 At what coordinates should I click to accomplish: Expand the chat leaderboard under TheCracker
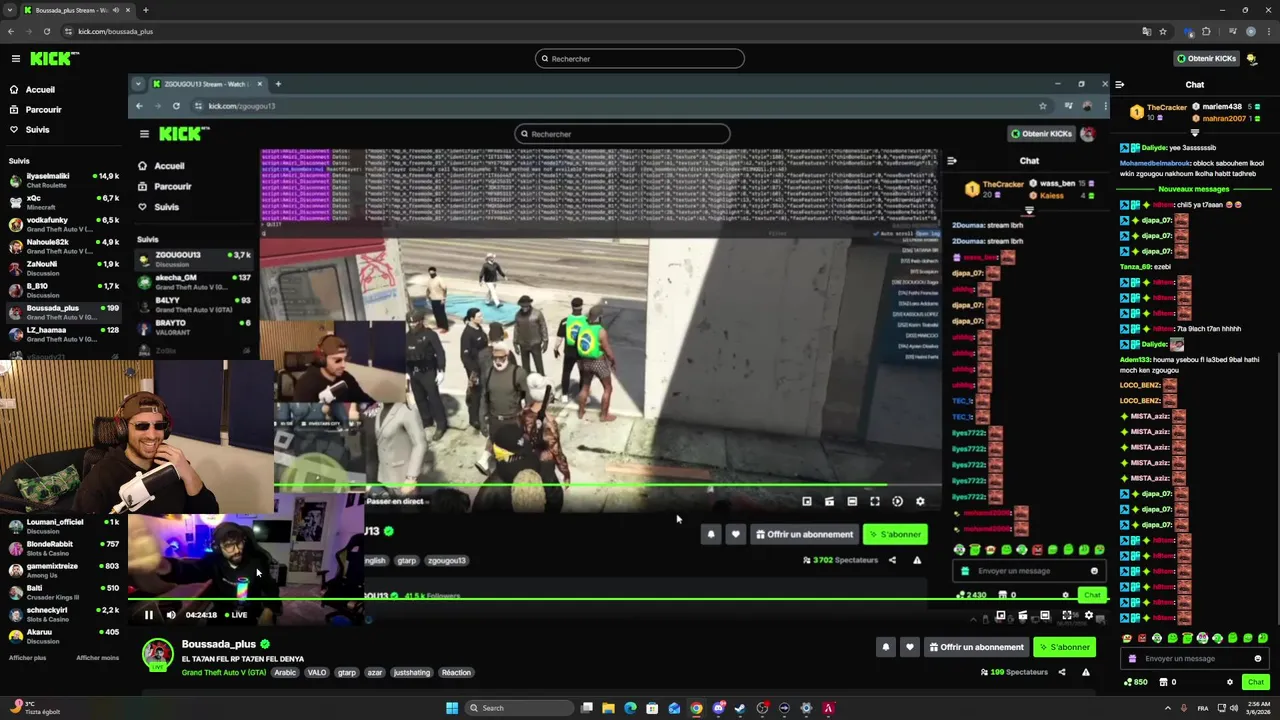pos(1195,132)
